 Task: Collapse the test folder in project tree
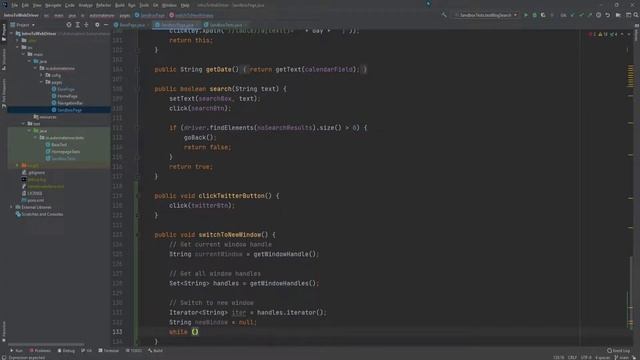click(23, 124)
